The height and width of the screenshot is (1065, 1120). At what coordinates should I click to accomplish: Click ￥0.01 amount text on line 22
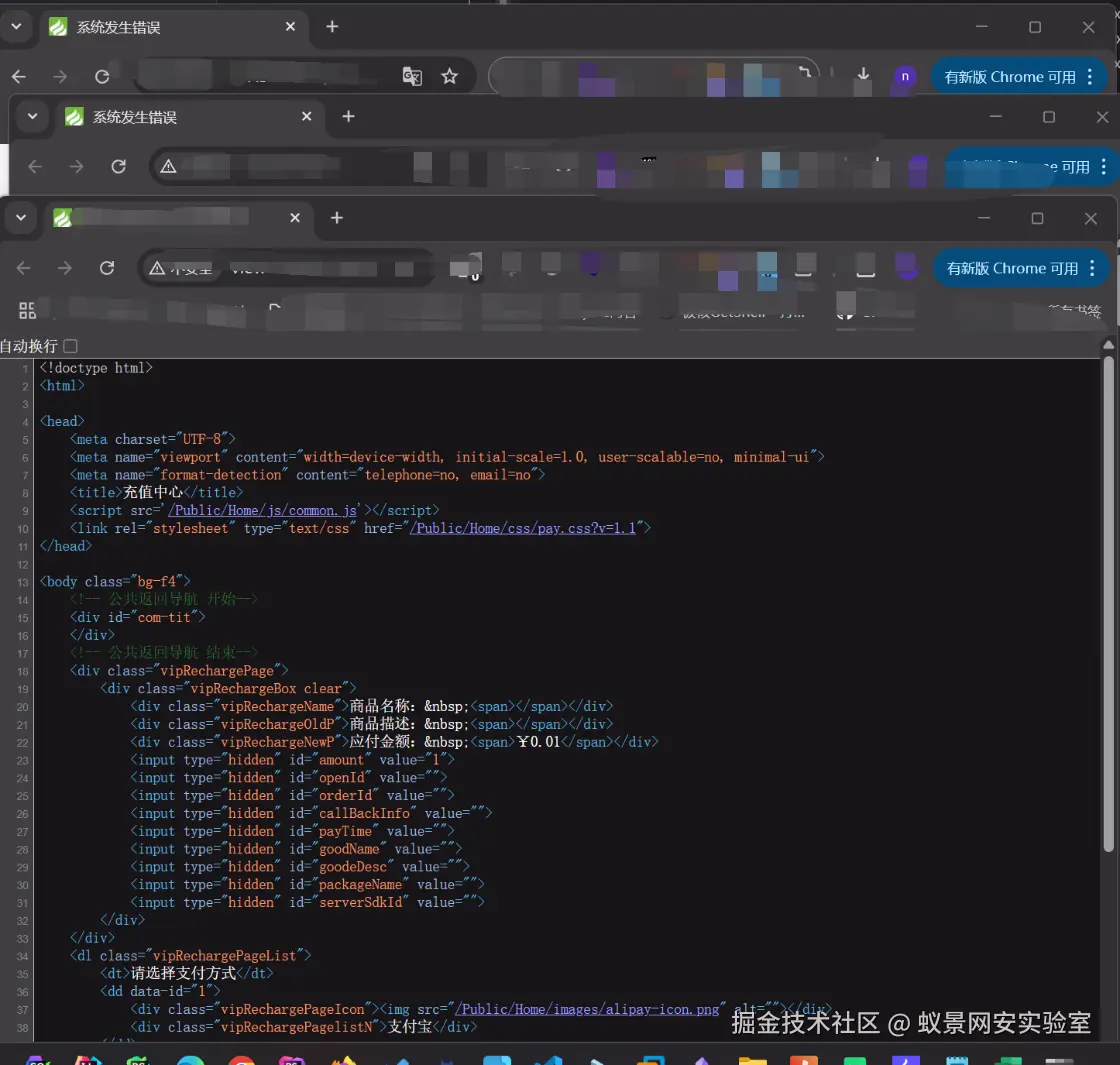click(x=539, y=741)
